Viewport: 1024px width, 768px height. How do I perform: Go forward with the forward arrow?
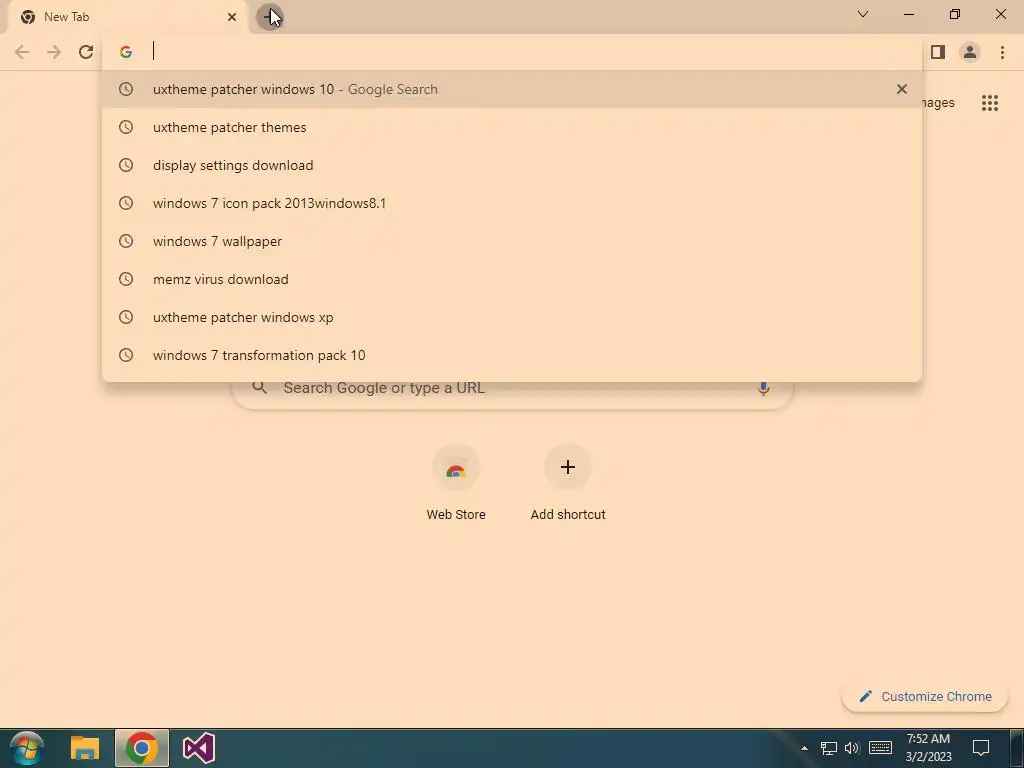54,52
